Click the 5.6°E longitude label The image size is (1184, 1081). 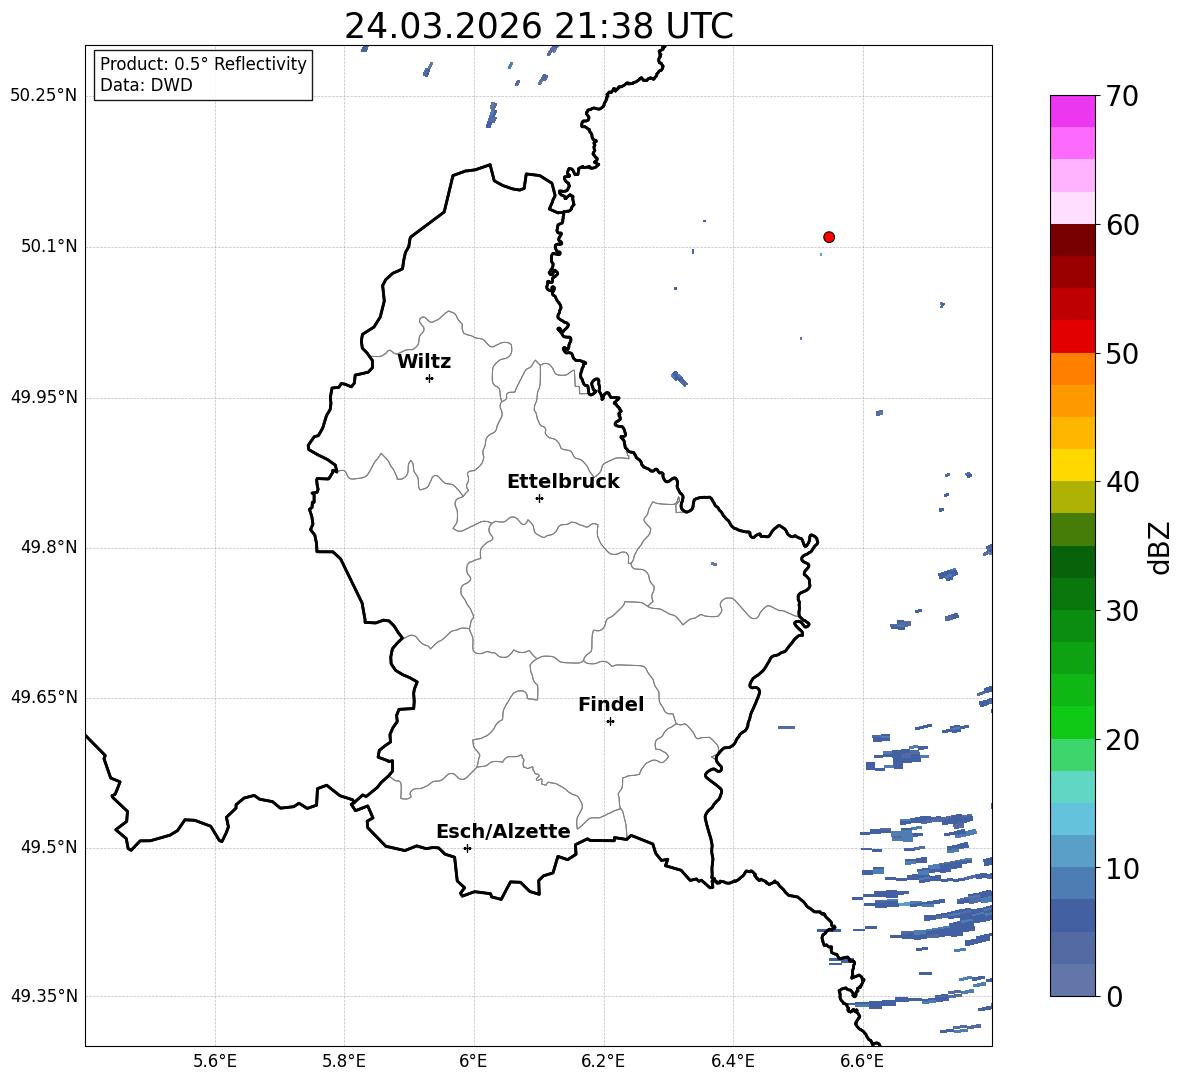215,1061
